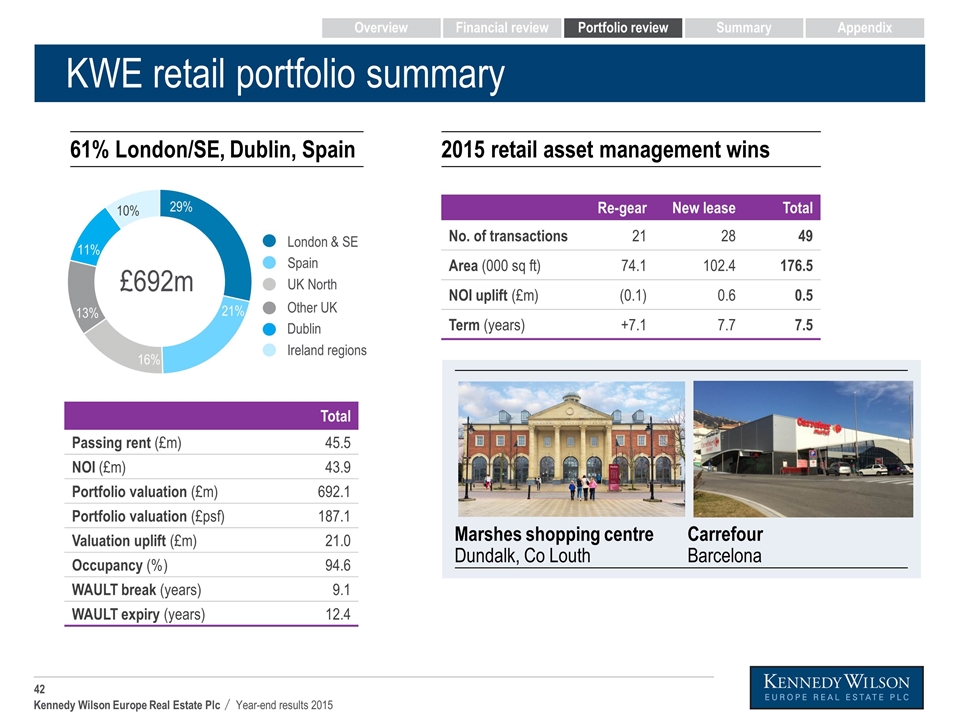Screen dimensions: 960x720
Task: Click the 'NOI uplift (£m)' row label
Action: pos(493,295)
